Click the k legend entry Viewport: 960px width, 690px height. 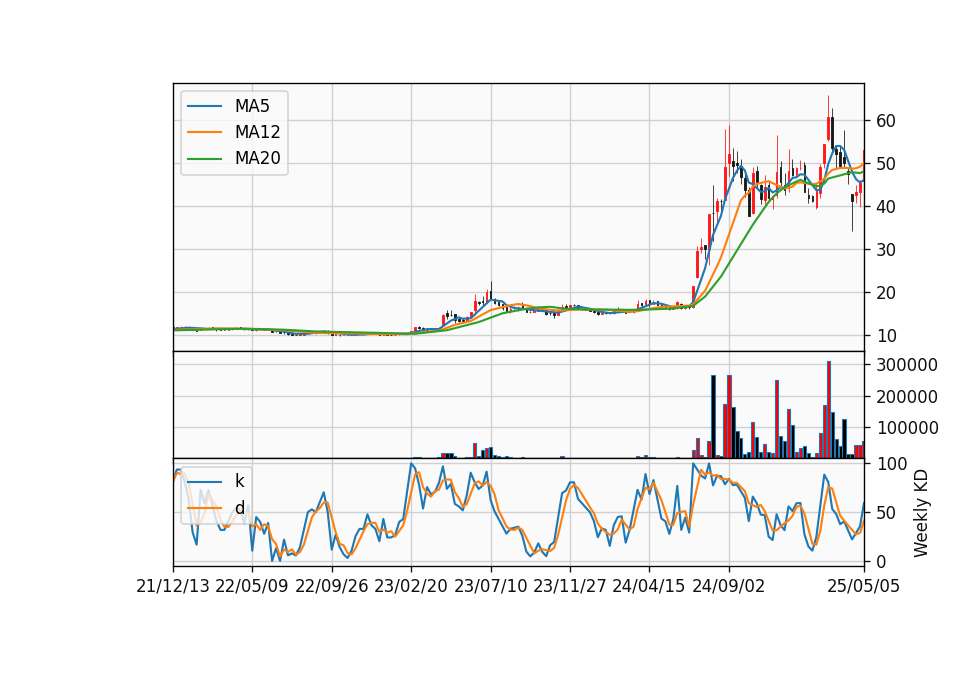(x=216, y=481)
